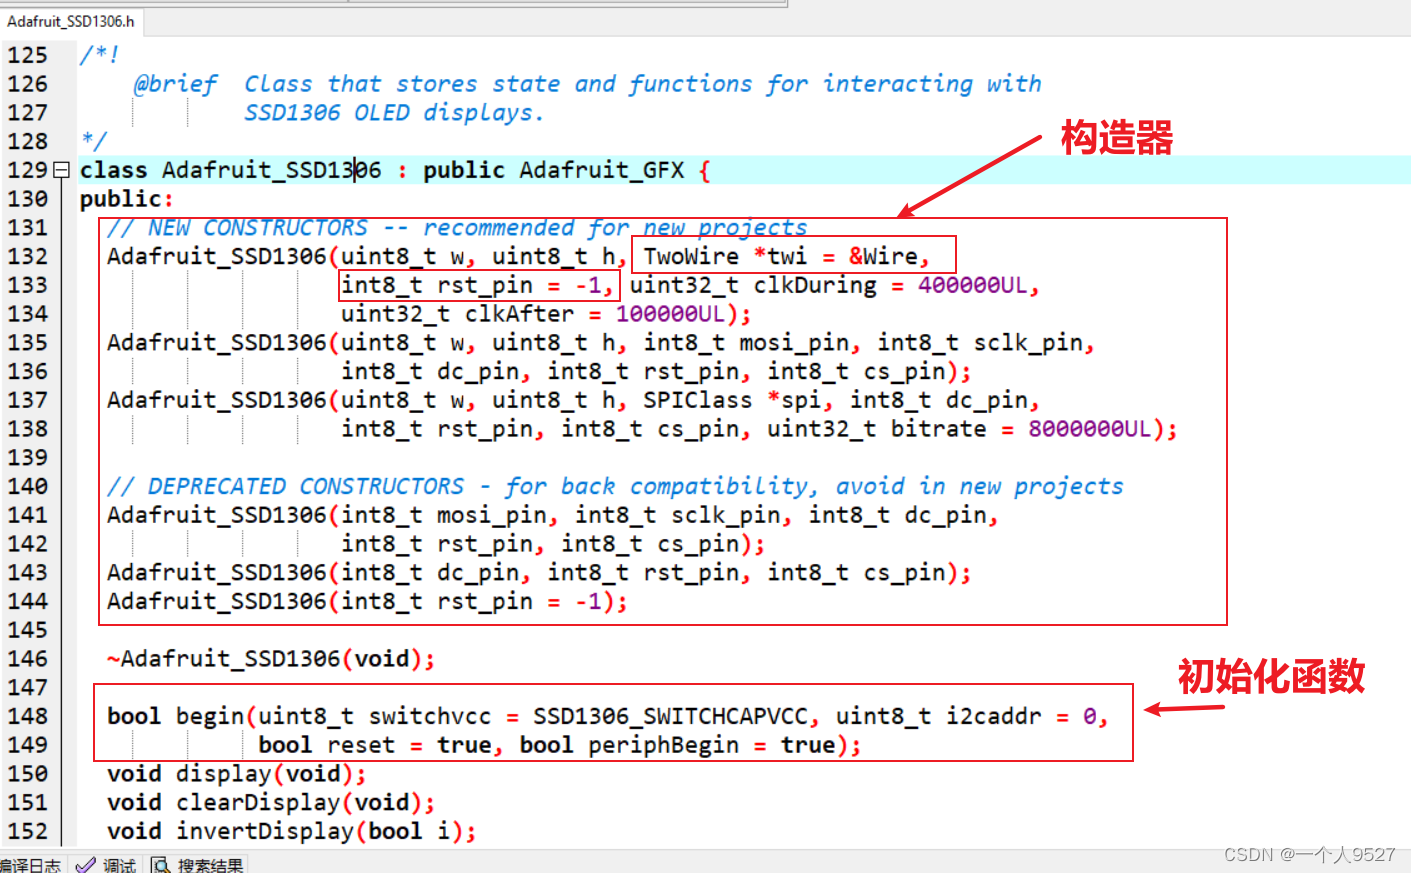Click 'mosi_pin' parameter on line 135
Screen dimensions: 1411x873
(x=795, y=343)
